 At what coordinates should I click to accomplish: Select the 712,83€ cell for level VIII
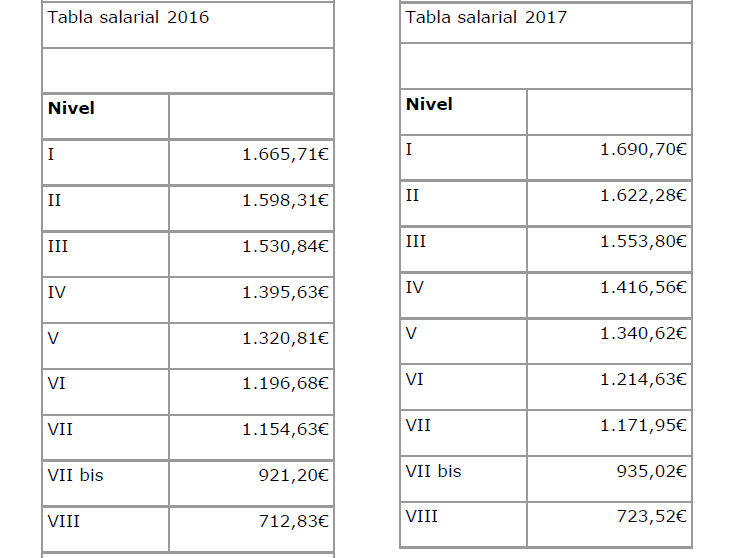[x=293, y=522]
